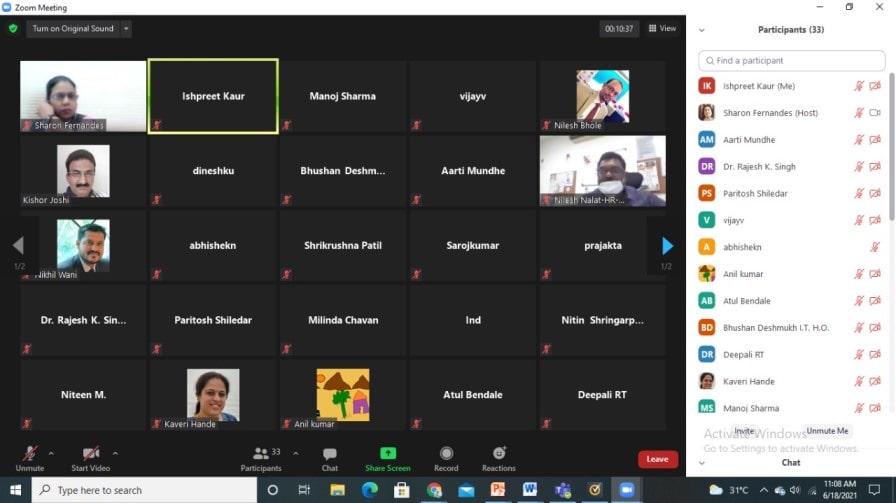Viewport: 896px width, 503px height.
Task: Expand audio options arrow beside Unmute
Action: pos(51,453)
